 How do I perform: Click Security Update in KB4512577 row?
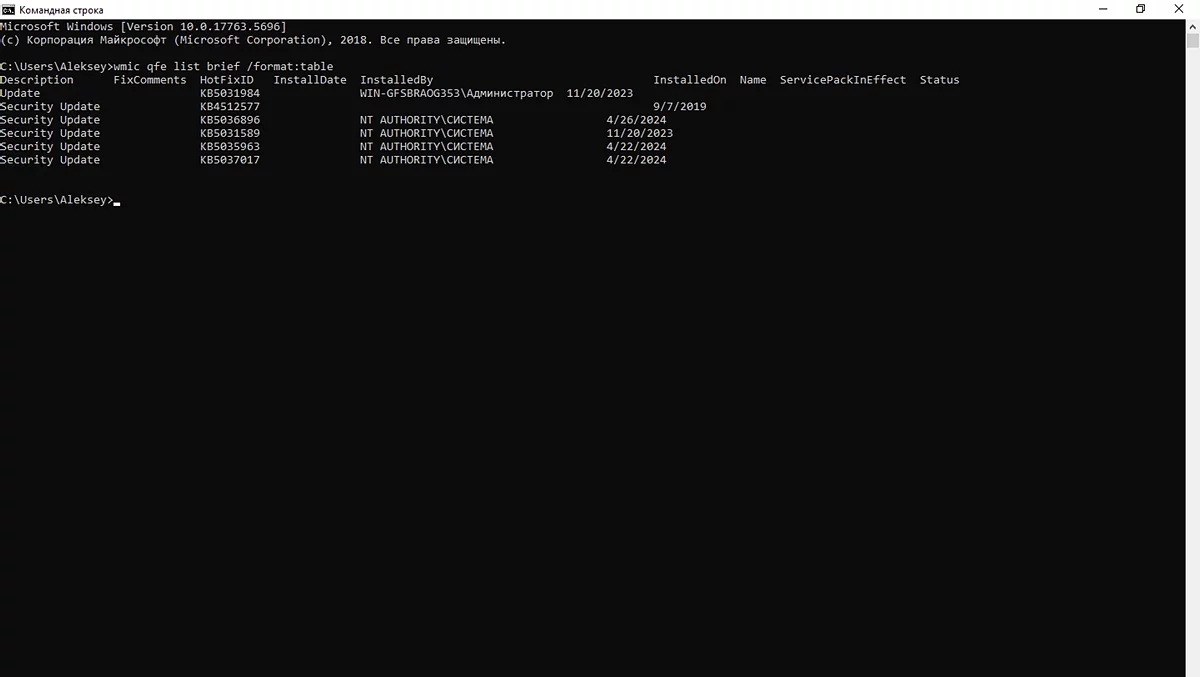pos(50,106)
